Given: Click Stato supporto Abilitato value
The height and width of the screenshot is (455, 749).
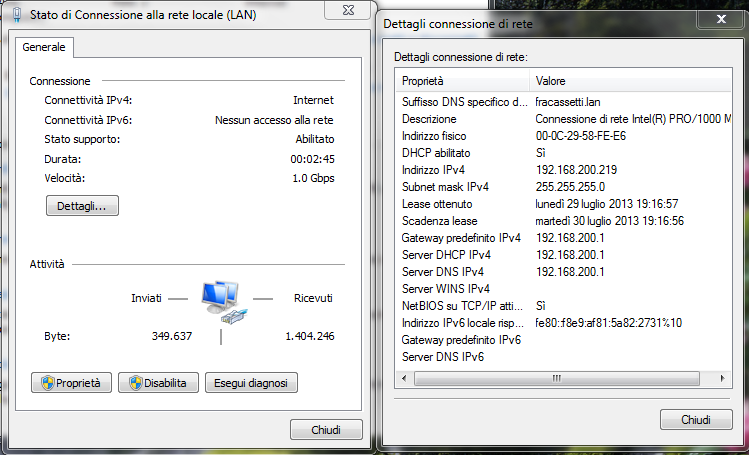Looking at the screenshot, I should [x=315, y=139].
